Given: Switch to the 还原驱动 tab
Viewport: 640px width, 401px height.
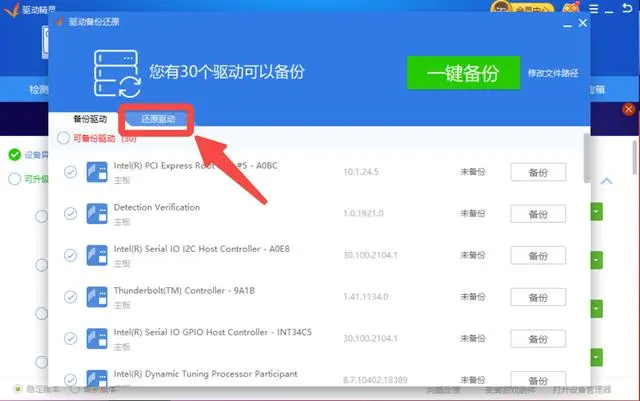Looking at the screenshot, I should pyautogui.click(x=158, y=118).
